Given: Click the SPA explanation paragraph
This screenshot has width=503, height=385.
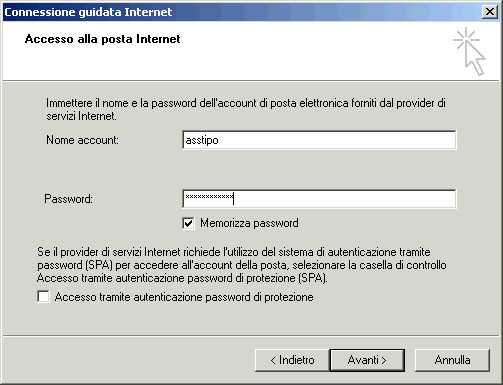Looking at the screenshot, I should pyautogui.click(x=242, y=265).
